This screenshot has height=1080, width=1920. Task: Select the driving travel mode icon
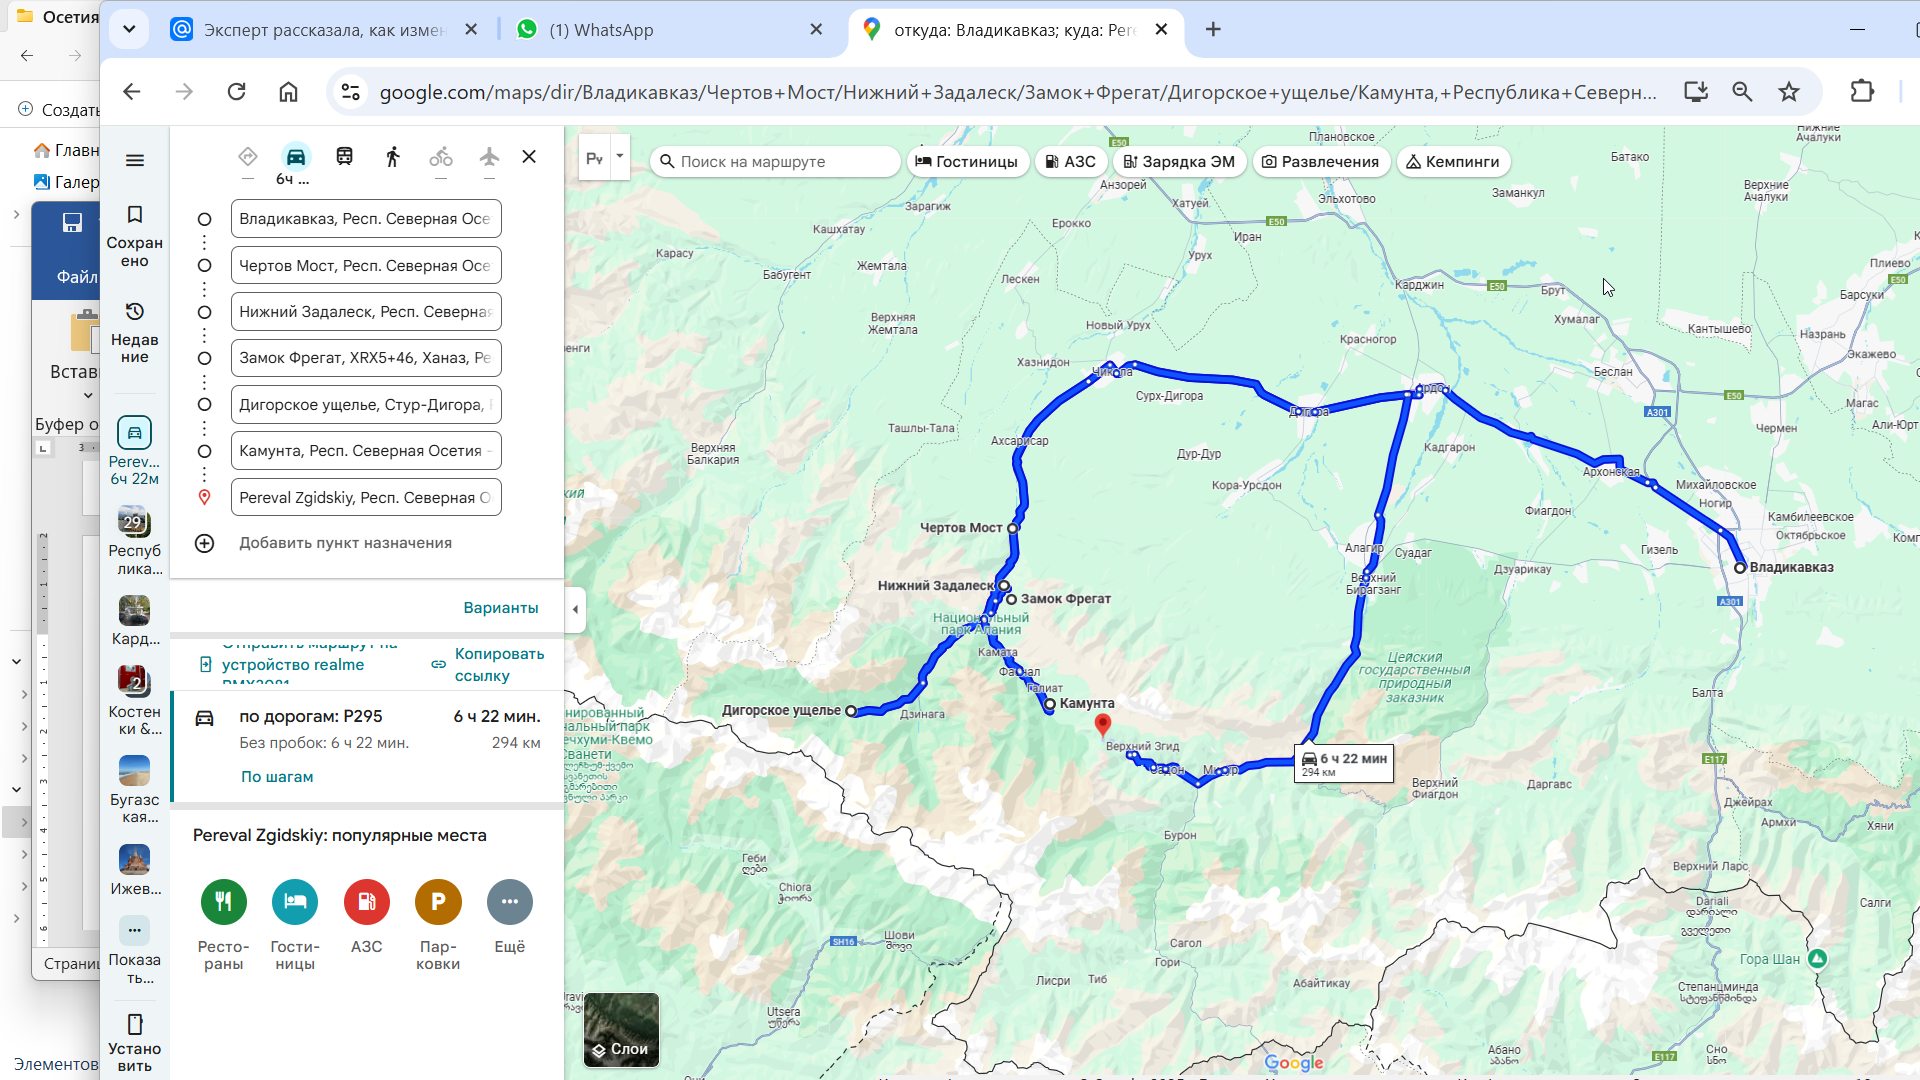[296, 157]
